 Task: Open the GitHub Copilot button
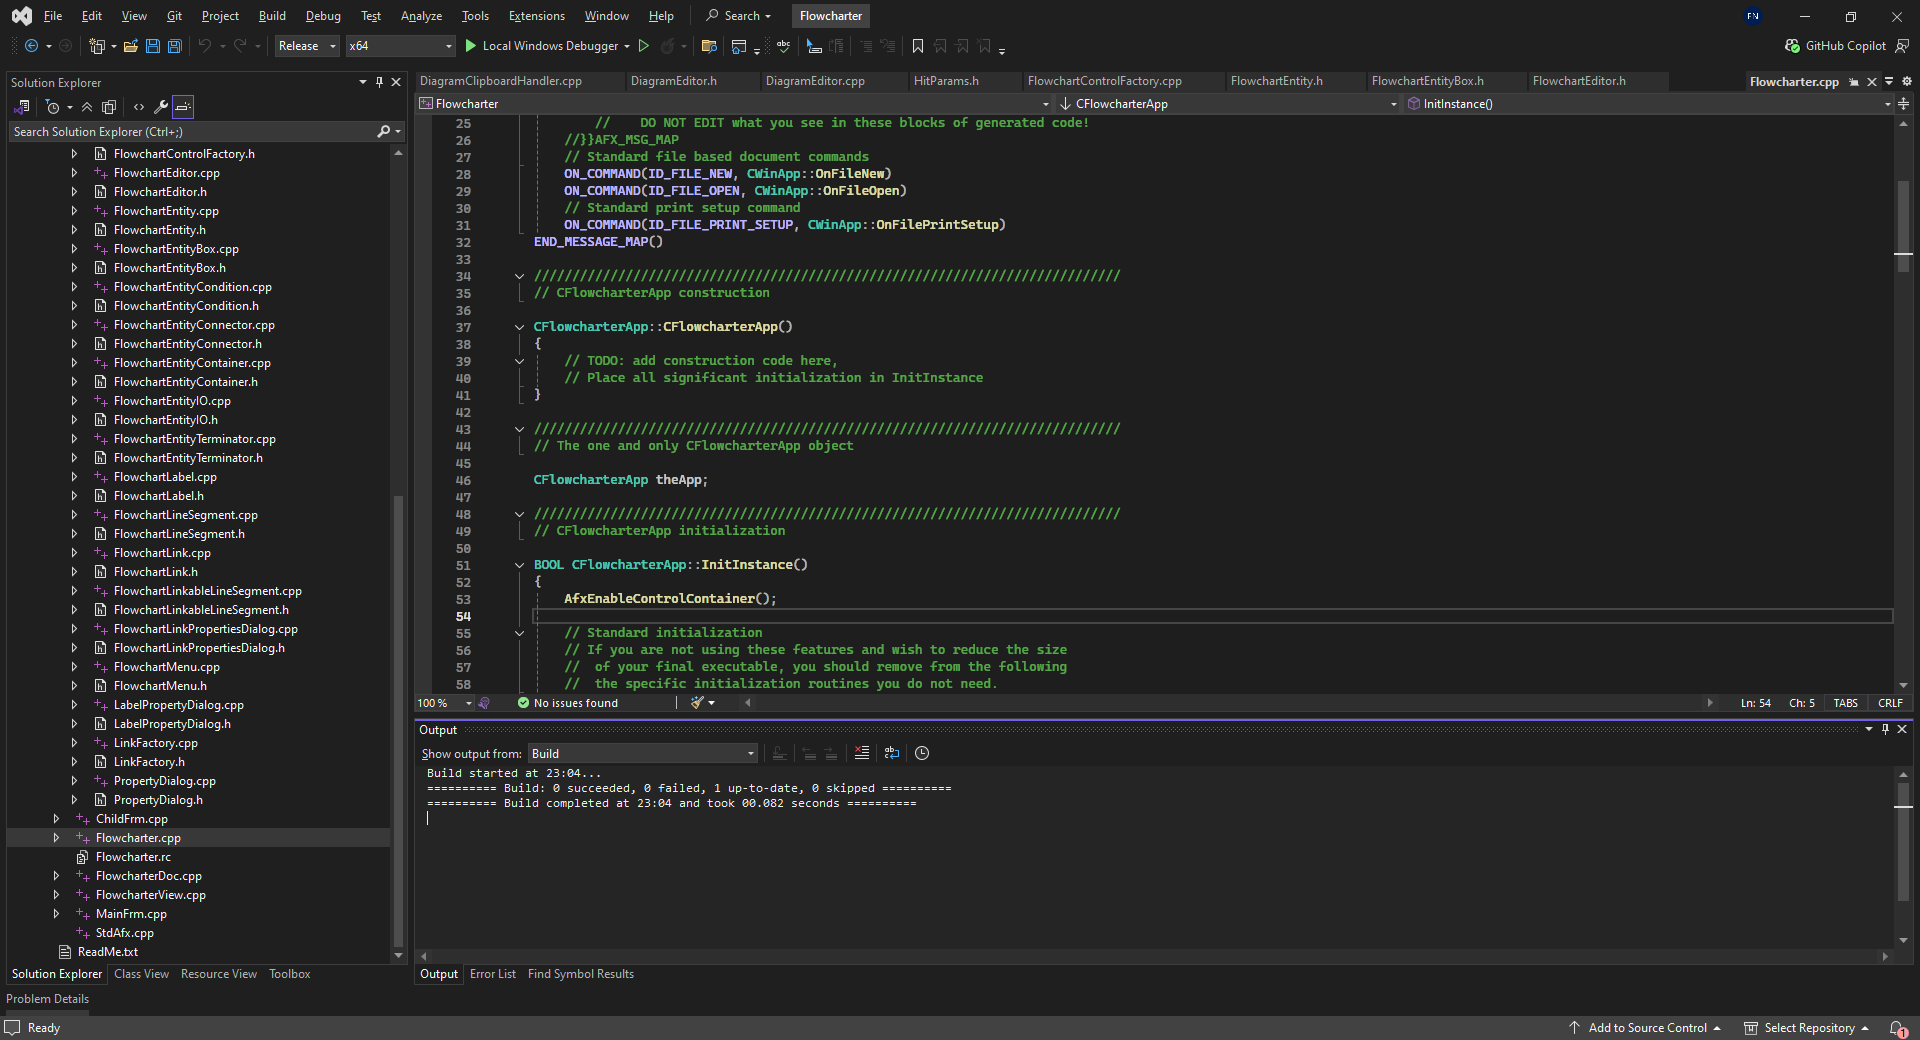pos(1835,46)
